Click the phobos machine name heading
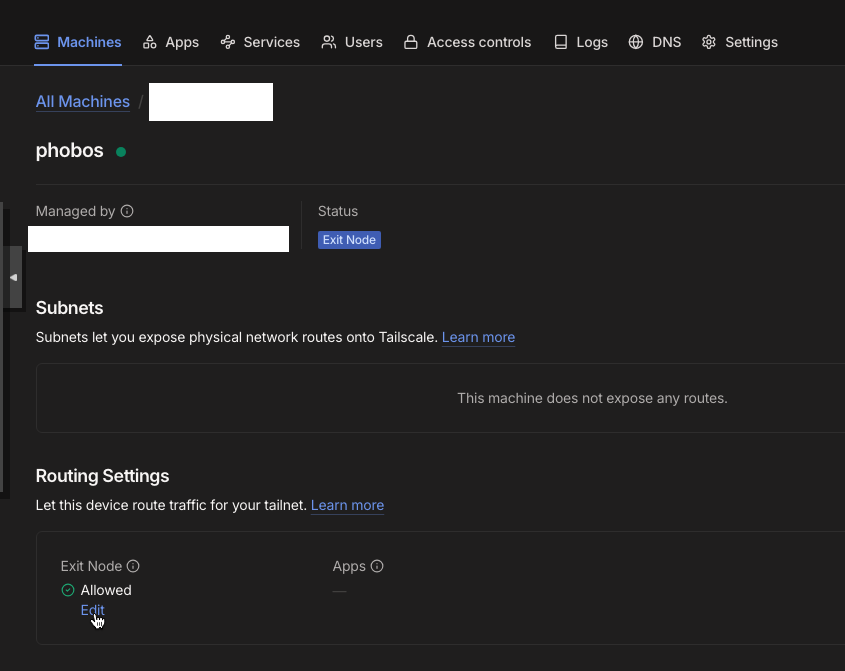The height and width of the screenshot is (671, 845). pyautogui.click(x=70, y=151)
